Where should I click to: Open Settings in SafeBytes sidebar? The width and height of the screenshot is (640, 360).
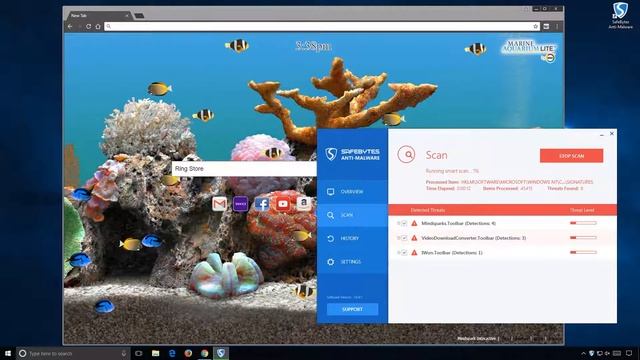tap(352, 262)
